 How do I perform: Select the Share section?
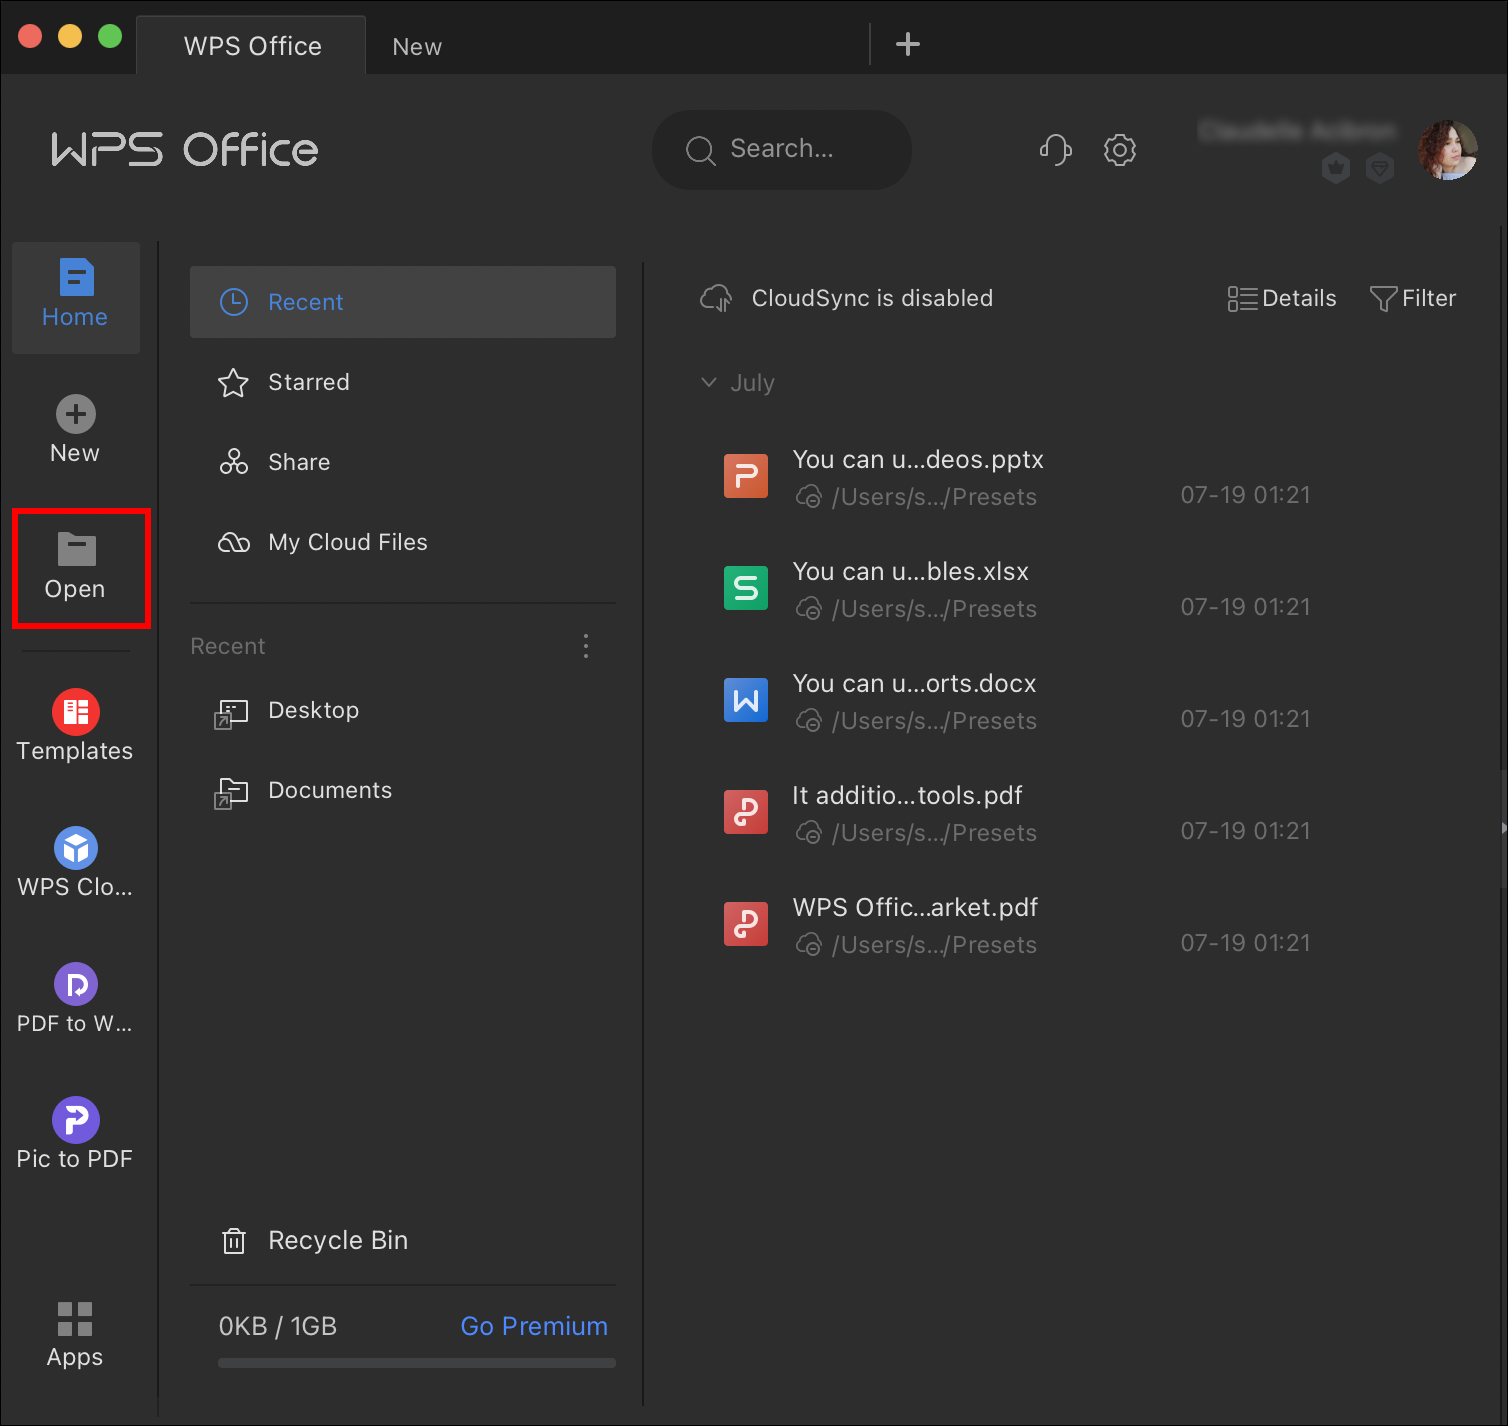(x=403, y=462)
